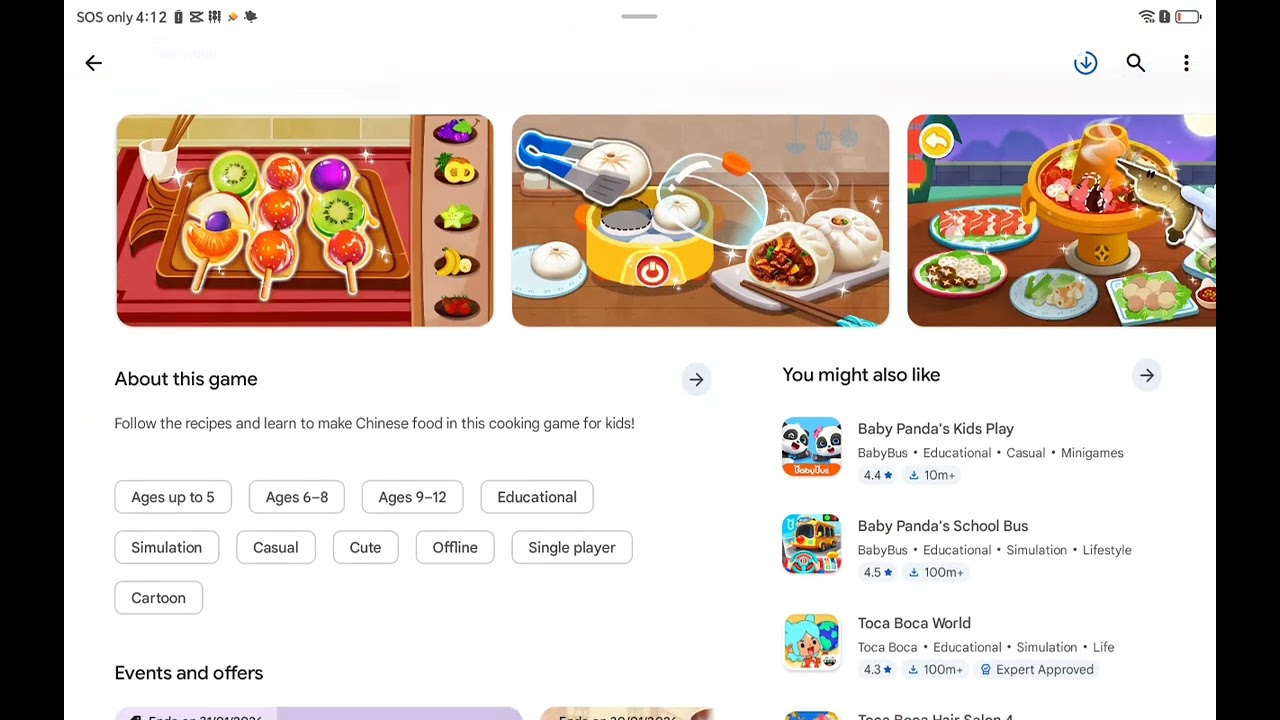Screen dimensions: 1280x720
Task: Open Toca Boca World app icon
Action: pos(811,641)
